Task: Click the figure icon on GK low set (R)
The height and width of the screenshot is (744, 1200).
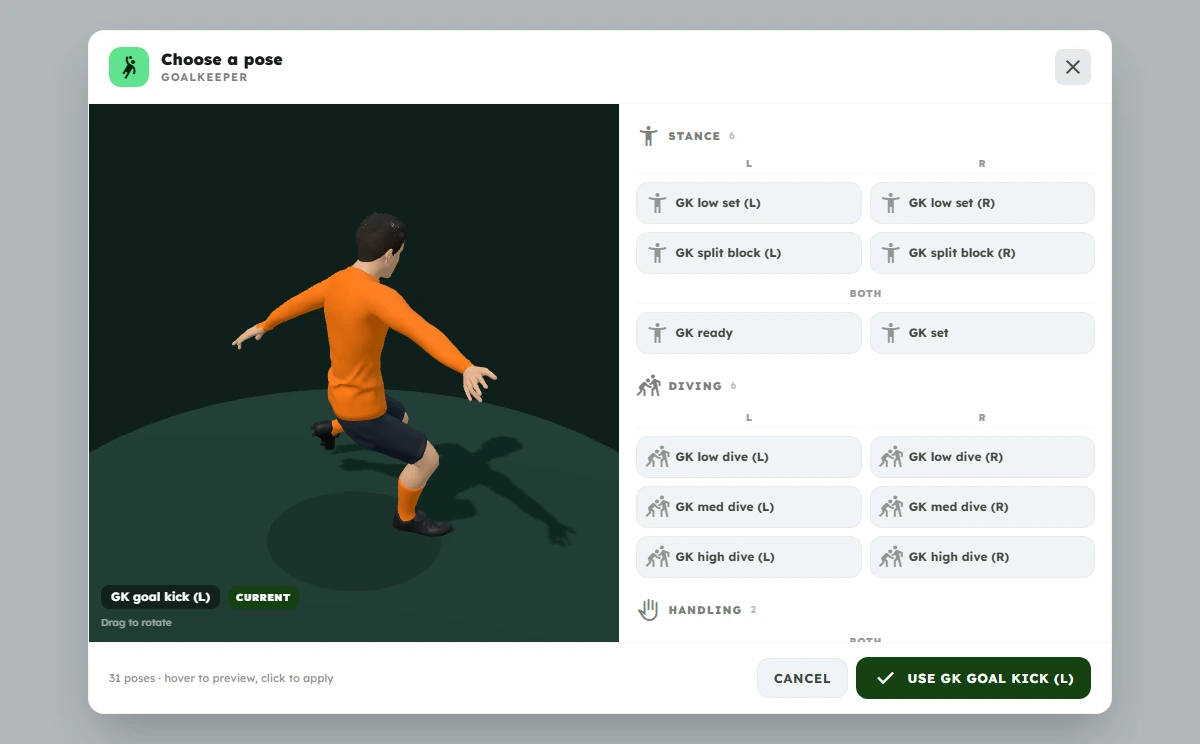Action: pos(891,203)
